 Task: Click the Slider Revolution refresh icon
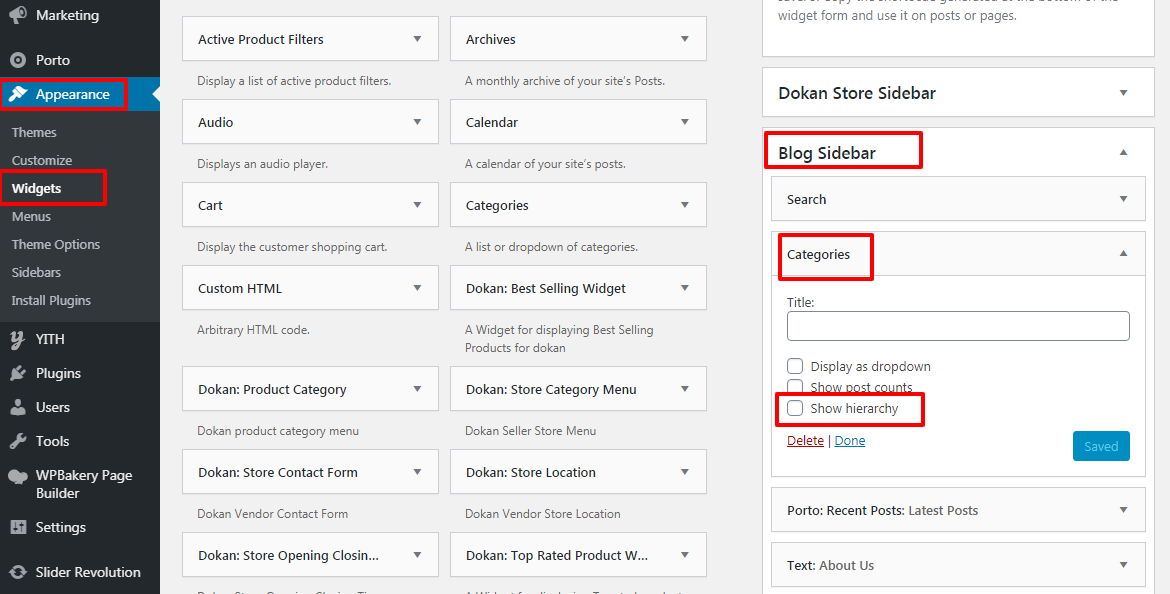[18, 572]
